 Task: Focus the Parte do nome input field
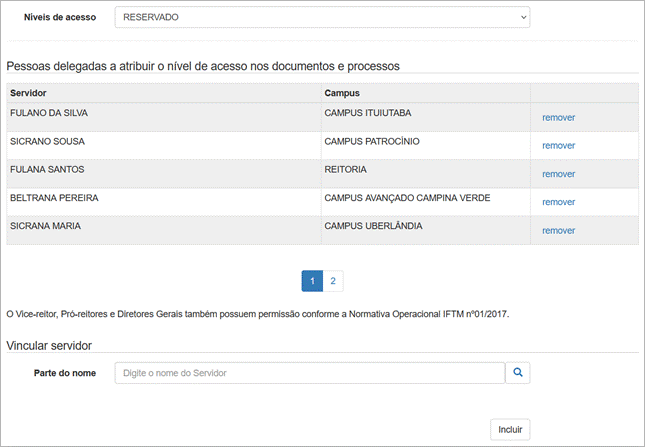click(x=309, y=373)
